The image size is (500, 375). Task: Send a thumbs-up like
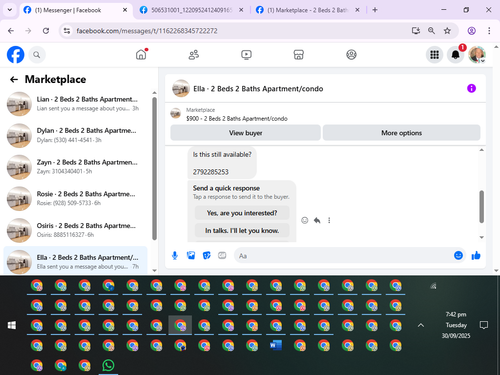[476, 256]
